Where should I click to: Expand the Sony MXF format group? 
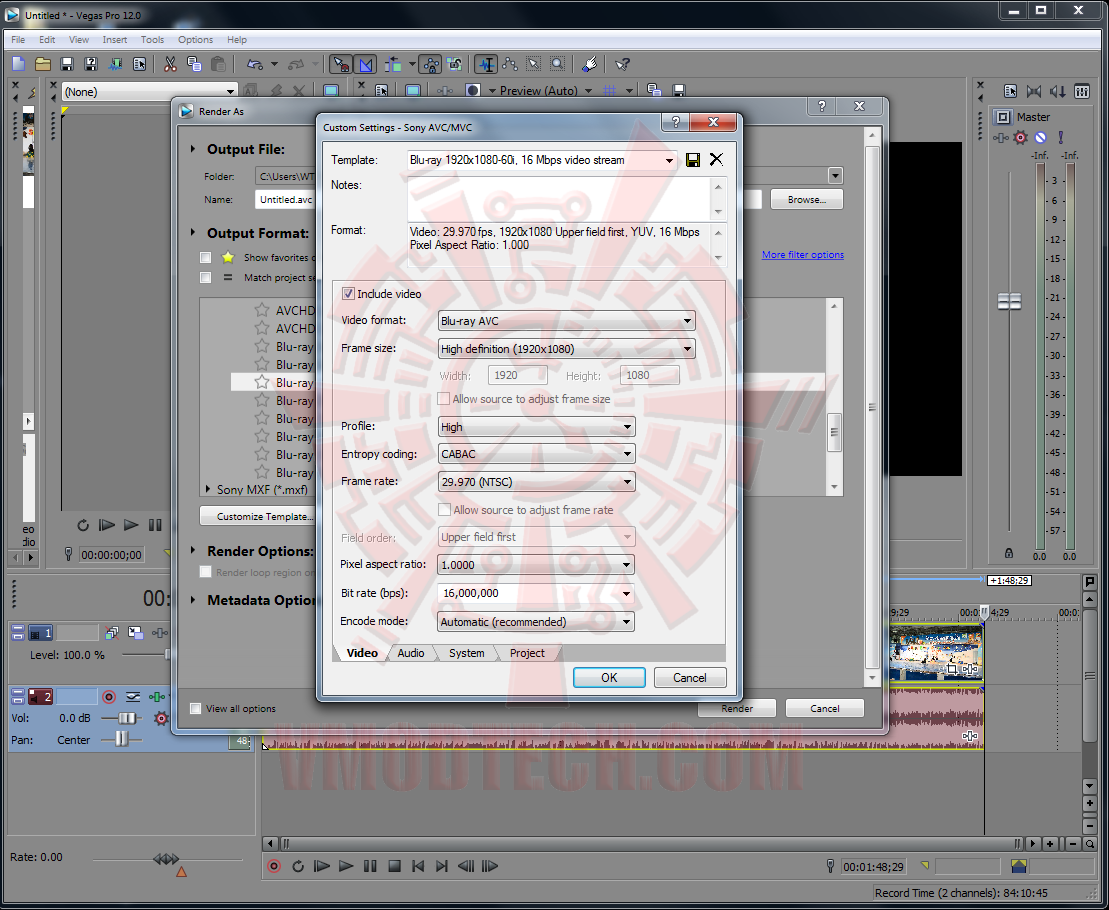point(208,489)
